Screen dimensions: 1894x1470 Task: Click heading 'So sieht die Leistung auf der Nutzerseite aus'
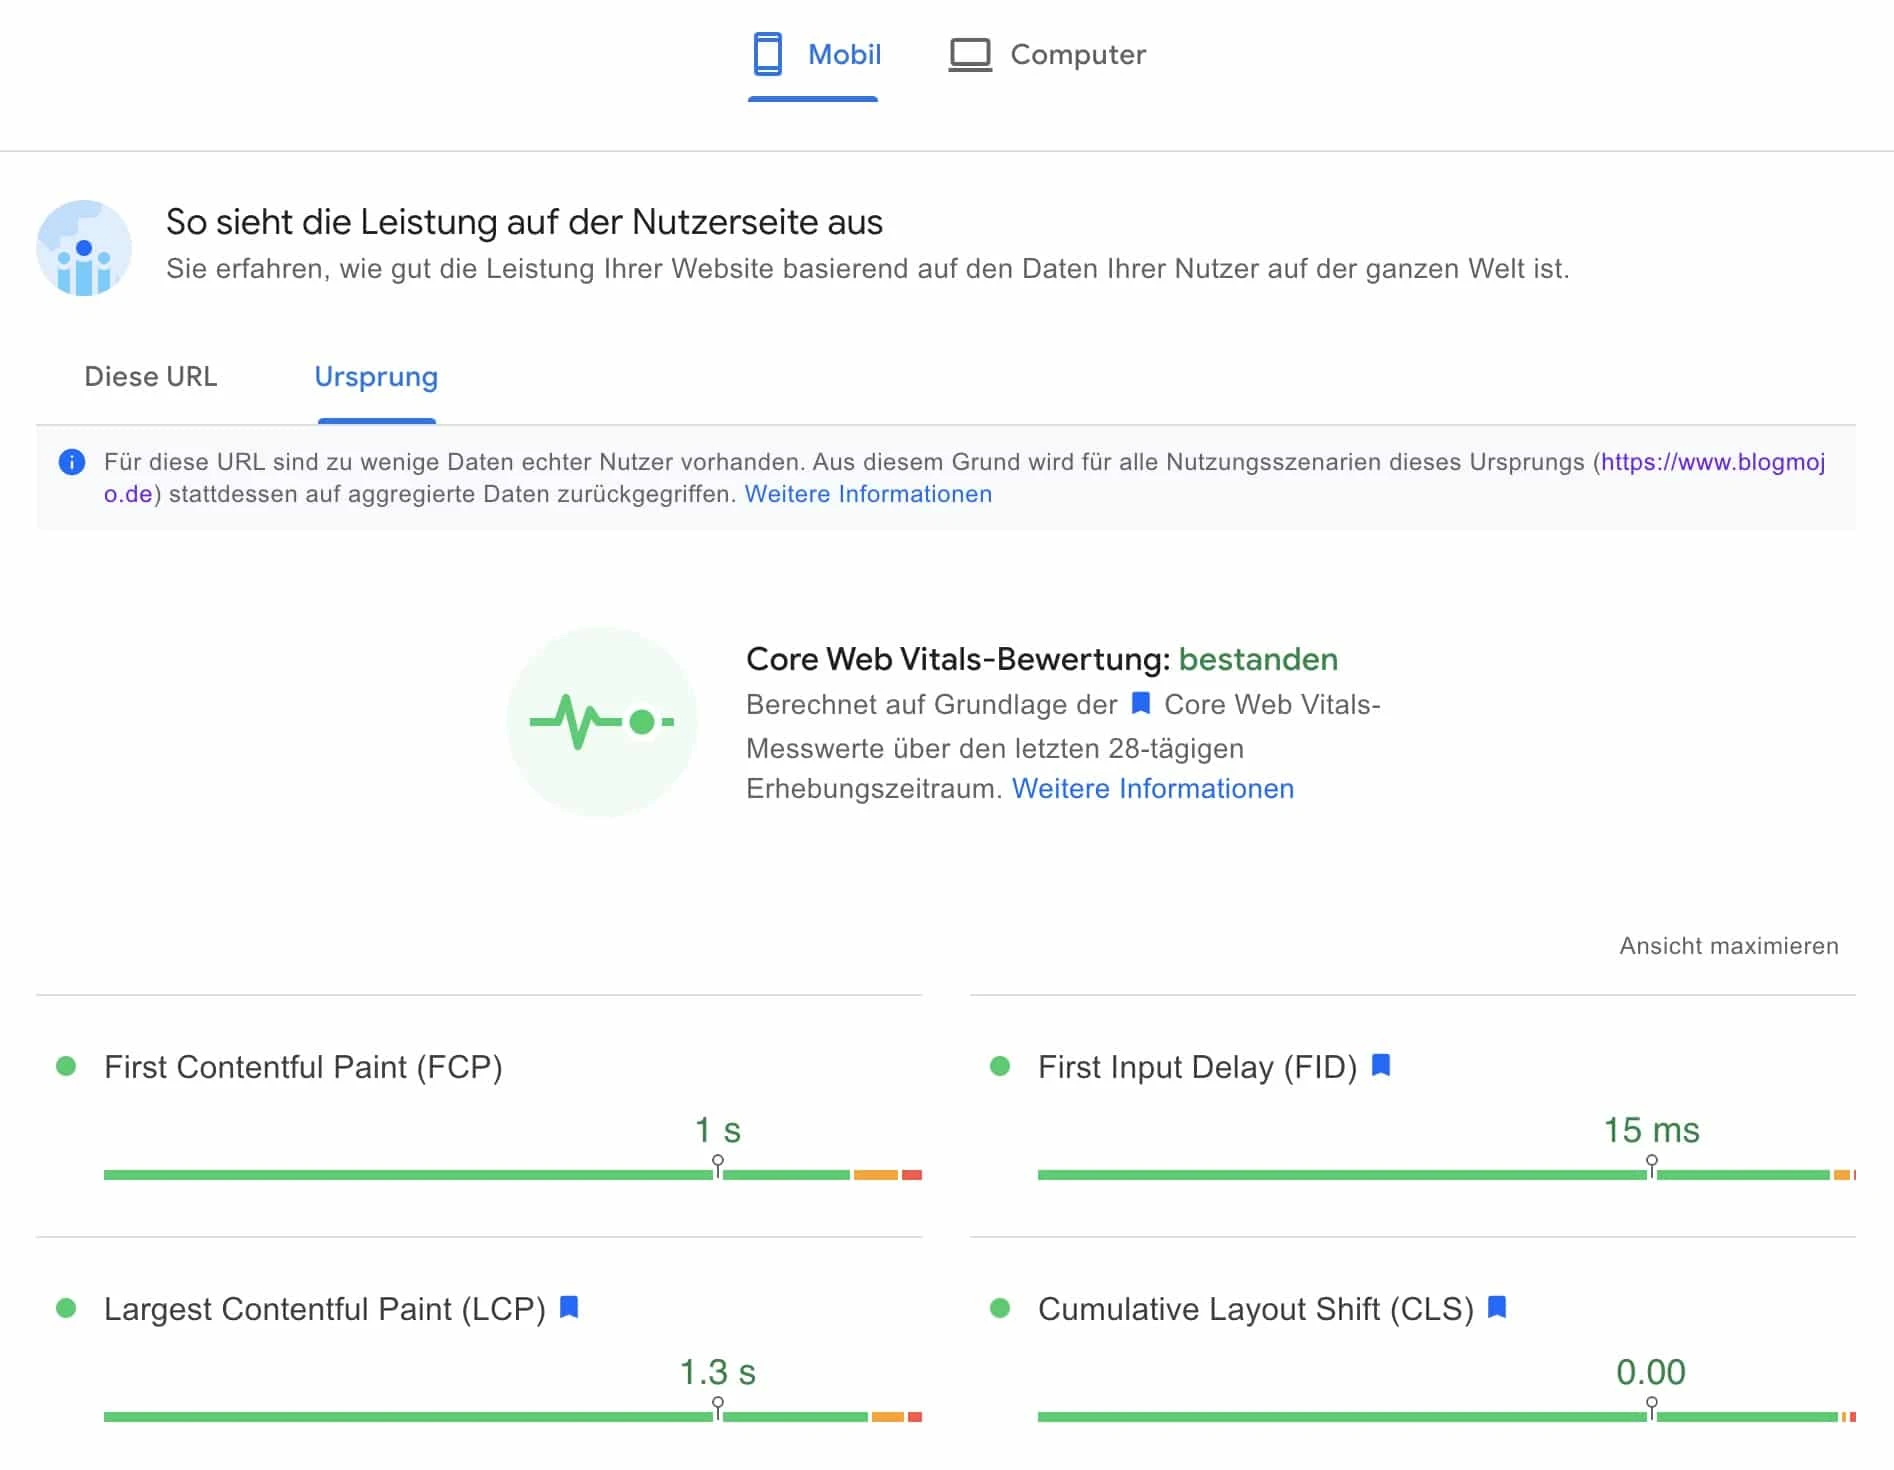[524, 222]
